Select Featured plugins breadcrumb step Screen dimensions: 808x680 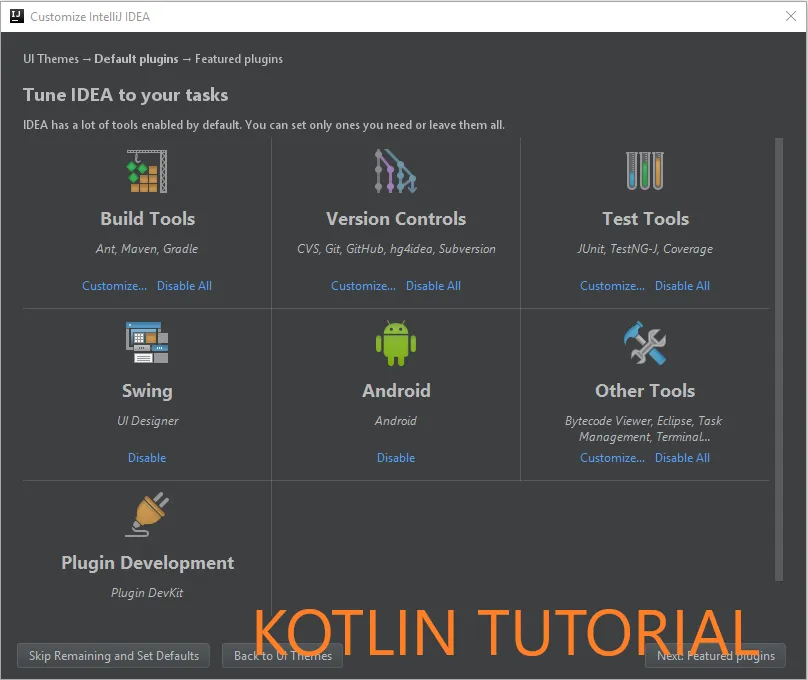pos(239,59)
